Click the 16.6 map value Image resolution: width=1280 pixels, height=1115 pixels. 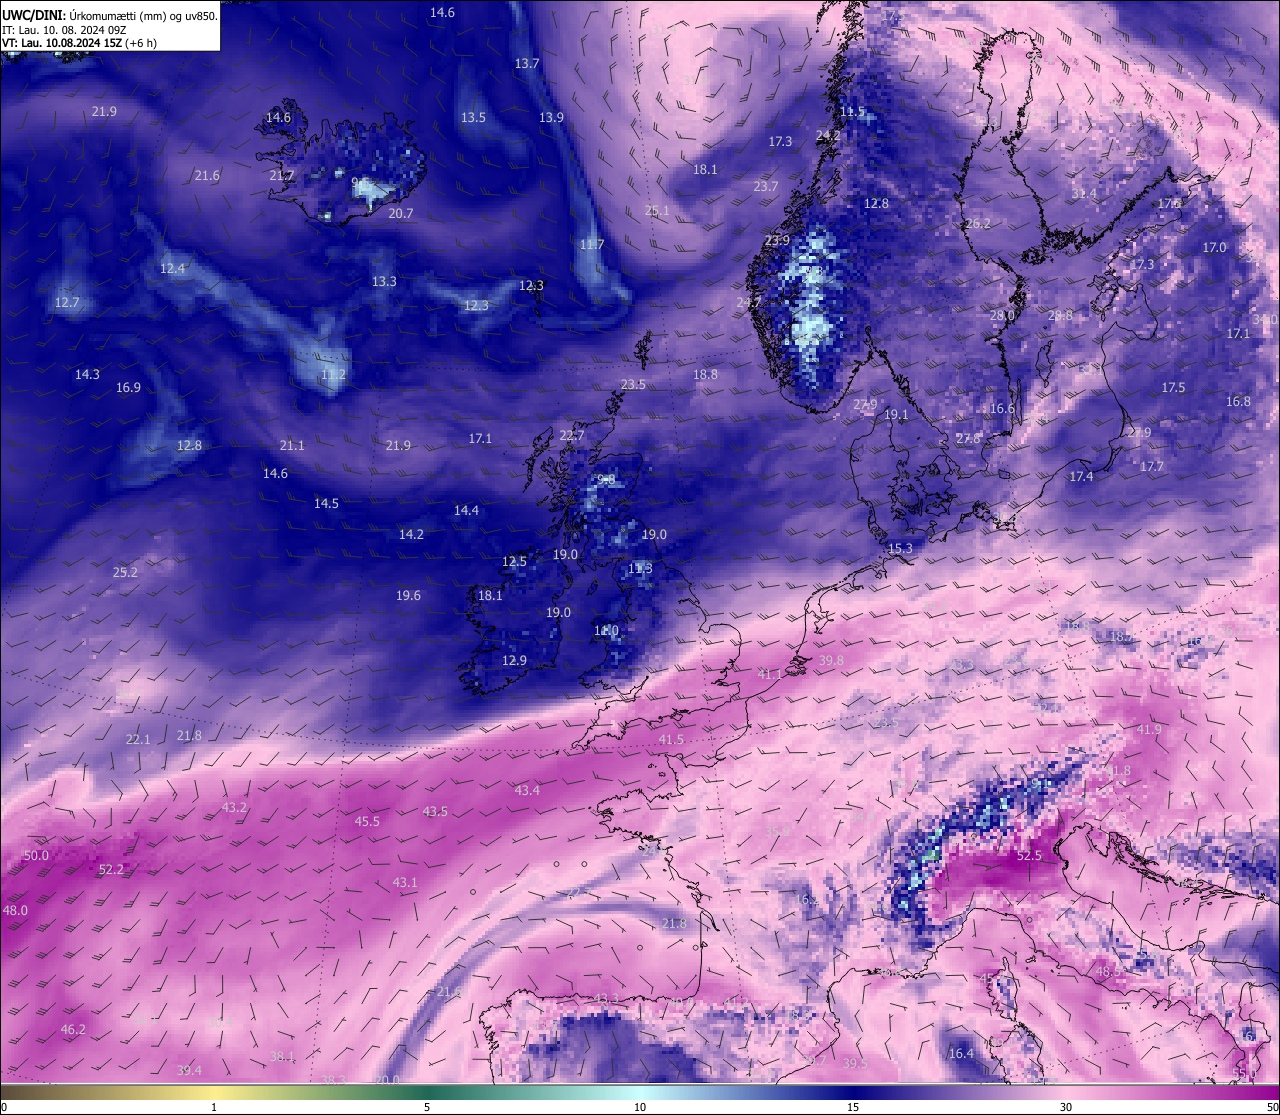tap(1002, 409)
